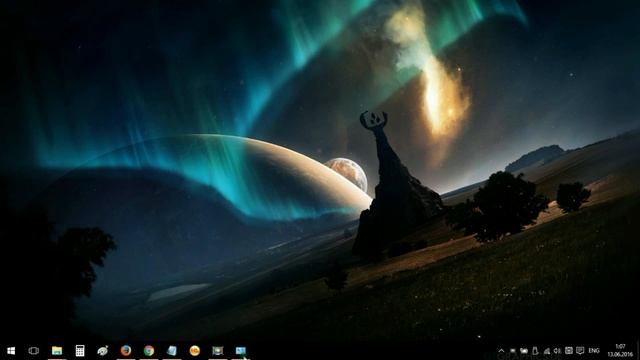The height and width of the screenshot is (360, 640).
Task: Open the volume control in the tray
Action: point(558,351)
